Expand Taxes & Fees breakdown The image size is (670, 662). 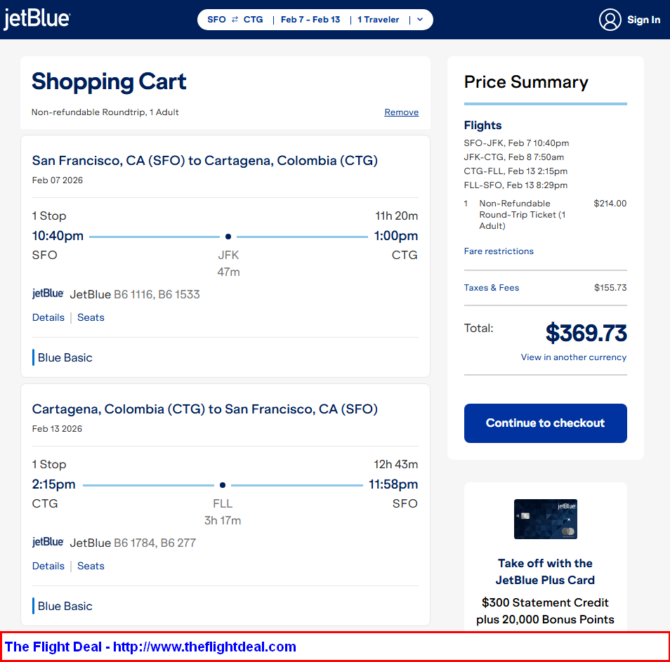[x=491, y=288]
